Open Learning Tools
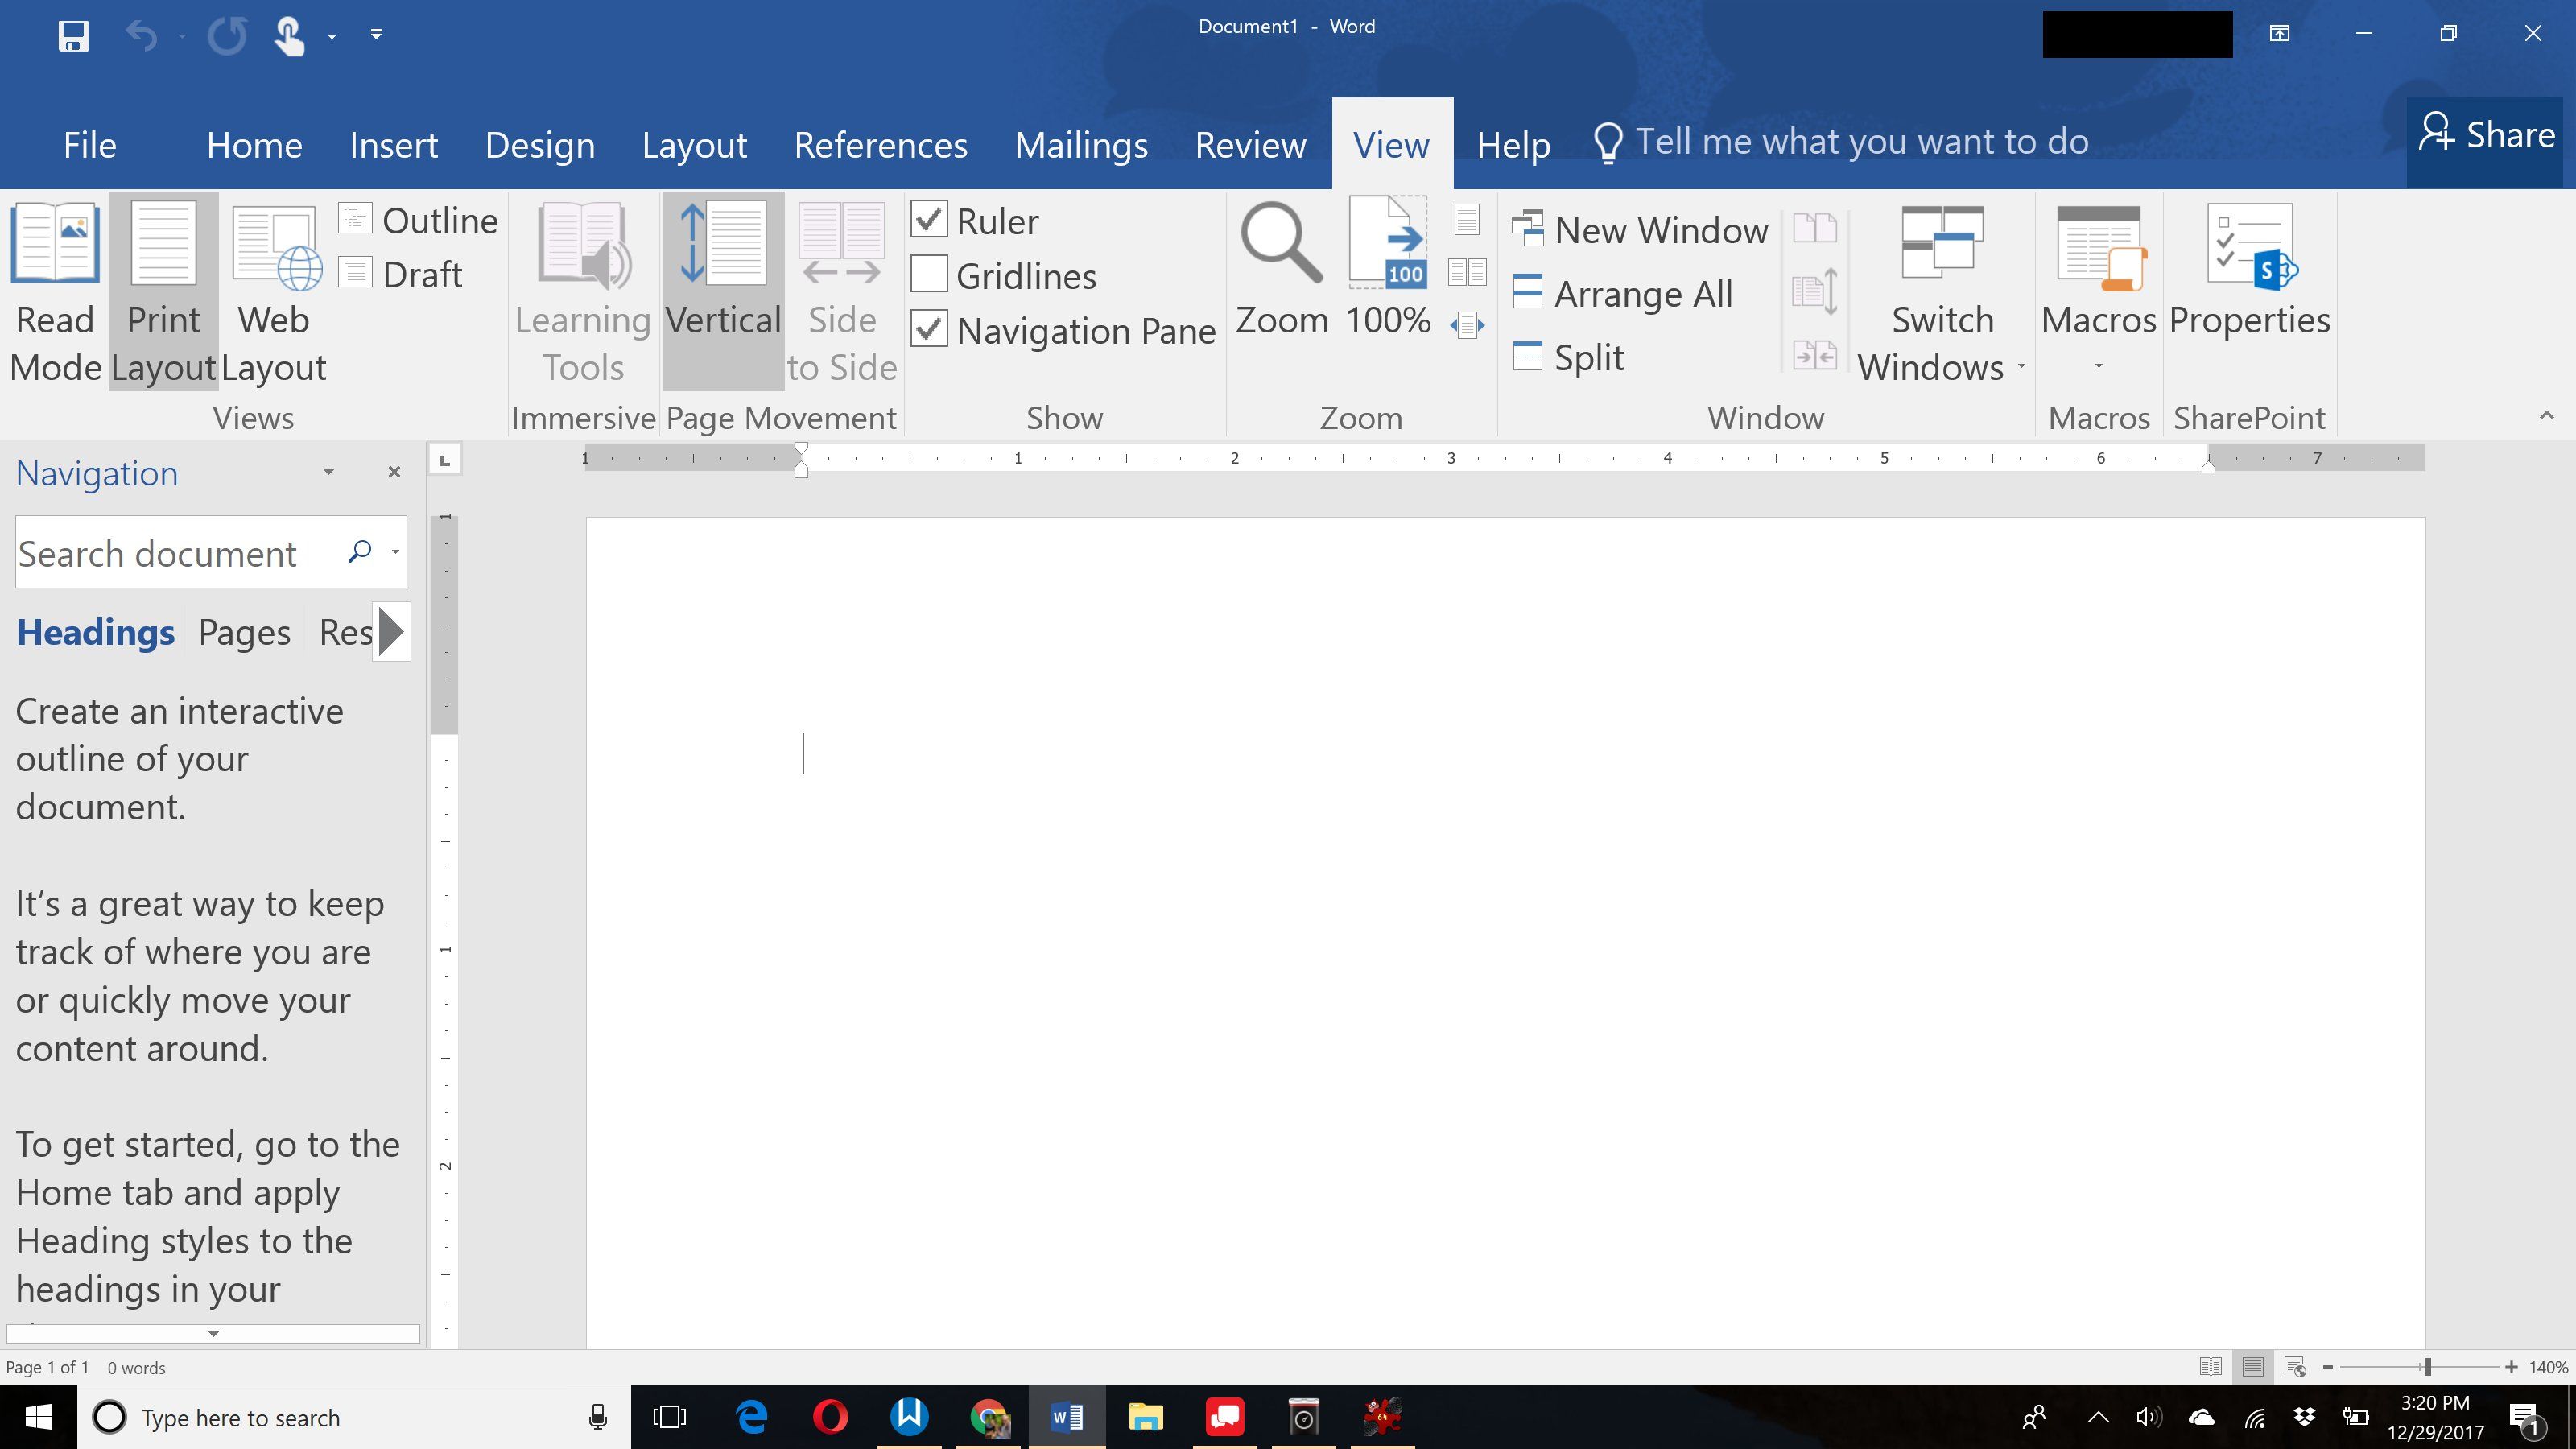Image resolution: width=2576 pixels, height=1449 pixels. click(x=583, y=292)
